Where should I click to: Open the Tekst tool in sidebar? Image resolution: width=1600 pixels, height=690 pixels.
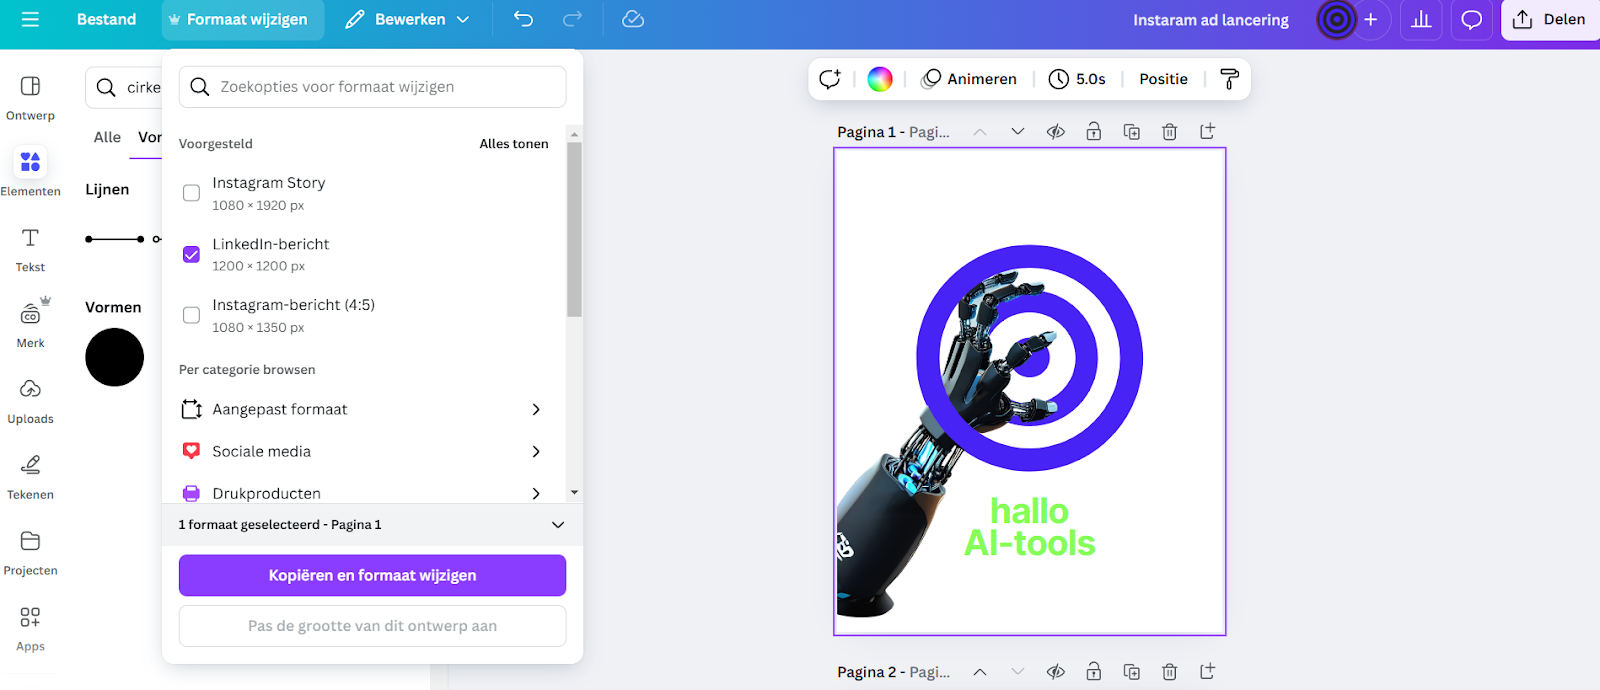tap(30, 248)
